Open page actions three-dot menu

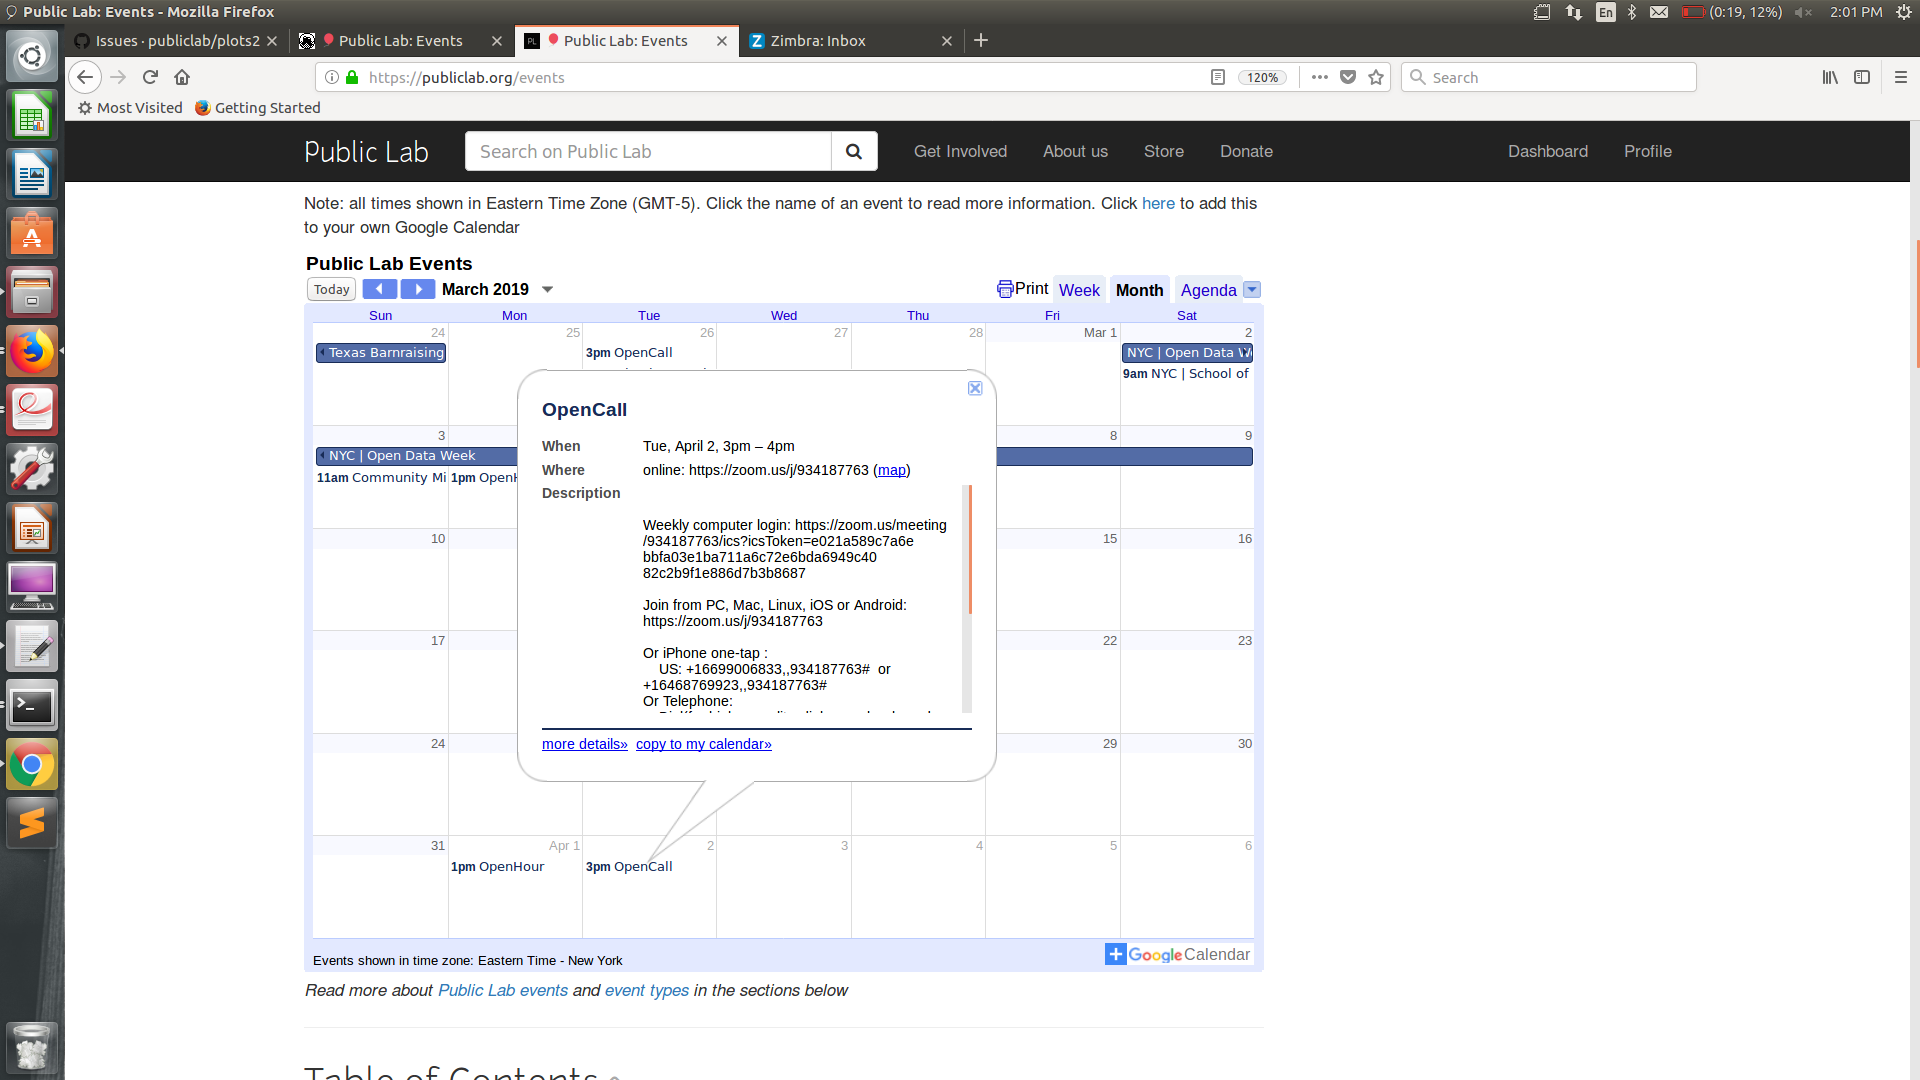tap(1320, 77)
